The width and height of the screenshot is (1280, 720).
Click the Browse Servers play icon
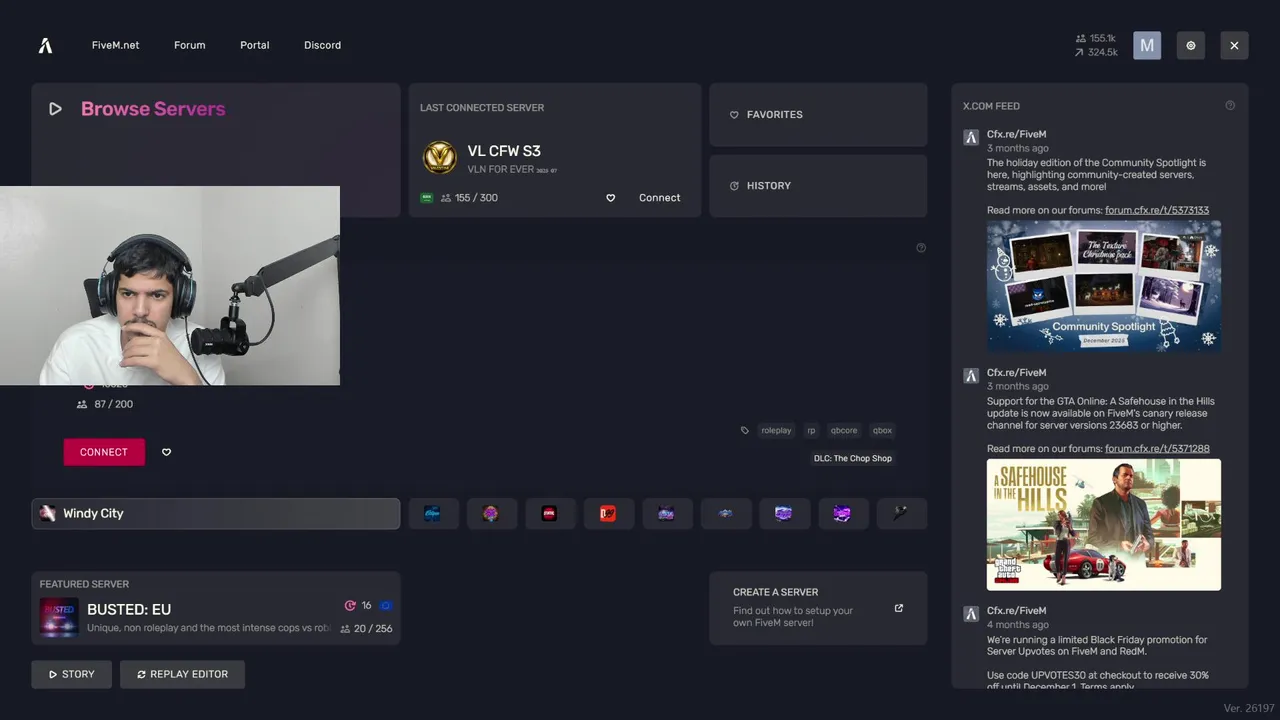click(x=55, y=109)
